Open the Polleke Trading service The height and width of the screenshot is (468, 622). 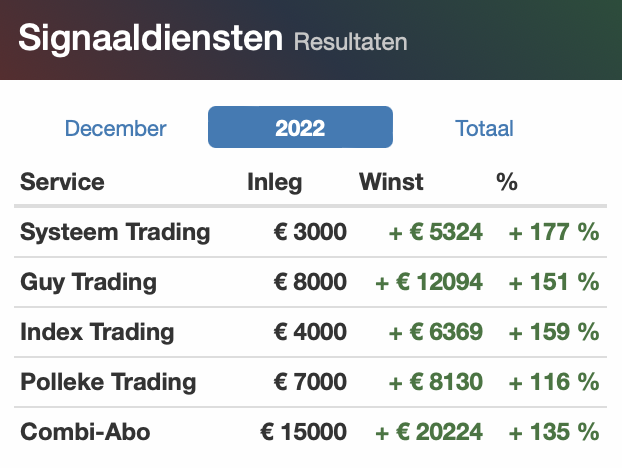(x=108, y=382)
